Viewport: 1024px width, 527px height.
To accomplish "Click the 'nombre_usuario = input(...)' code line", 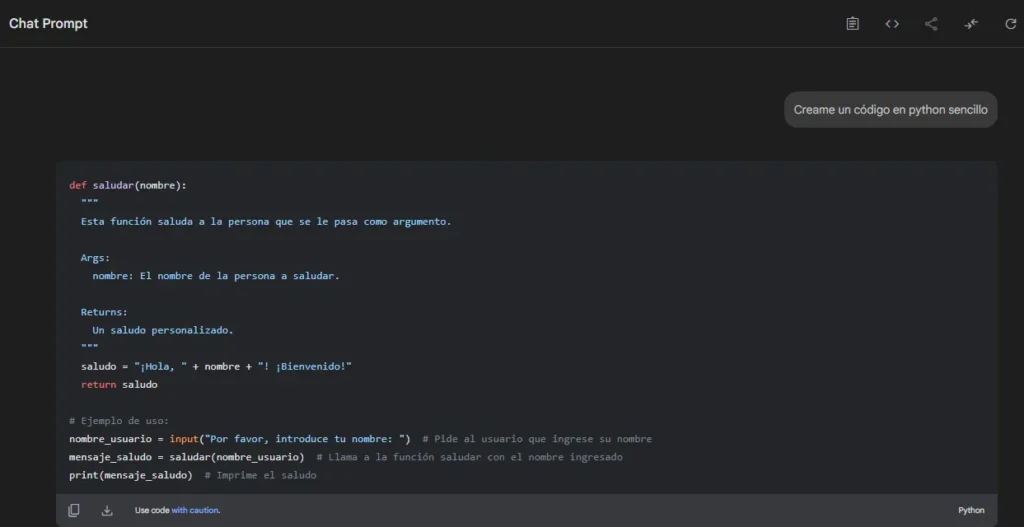I will (240, 439).
